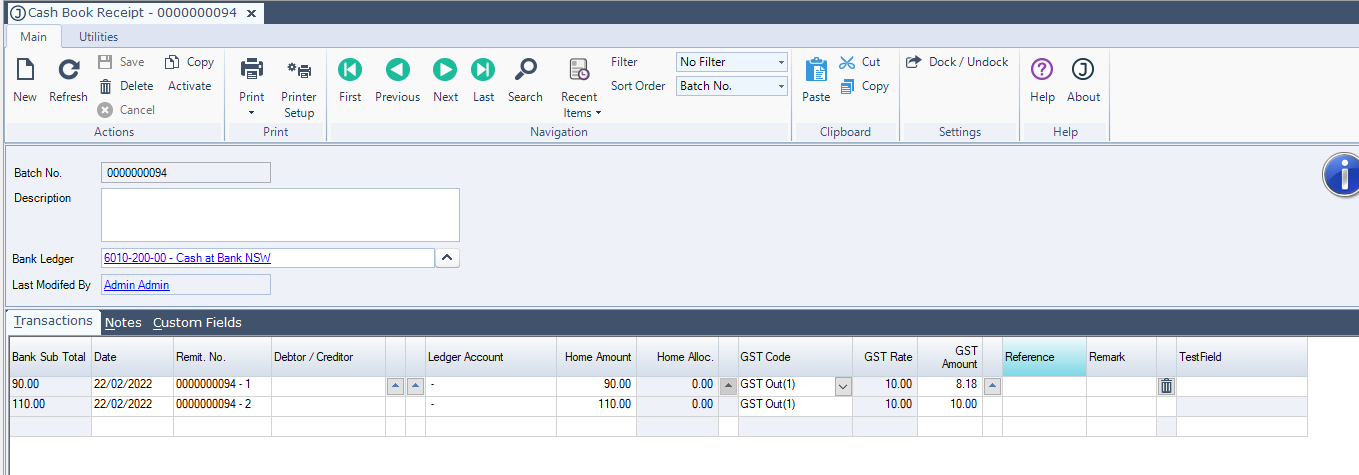Switch to the Custom Fields tab

point(197,322)
